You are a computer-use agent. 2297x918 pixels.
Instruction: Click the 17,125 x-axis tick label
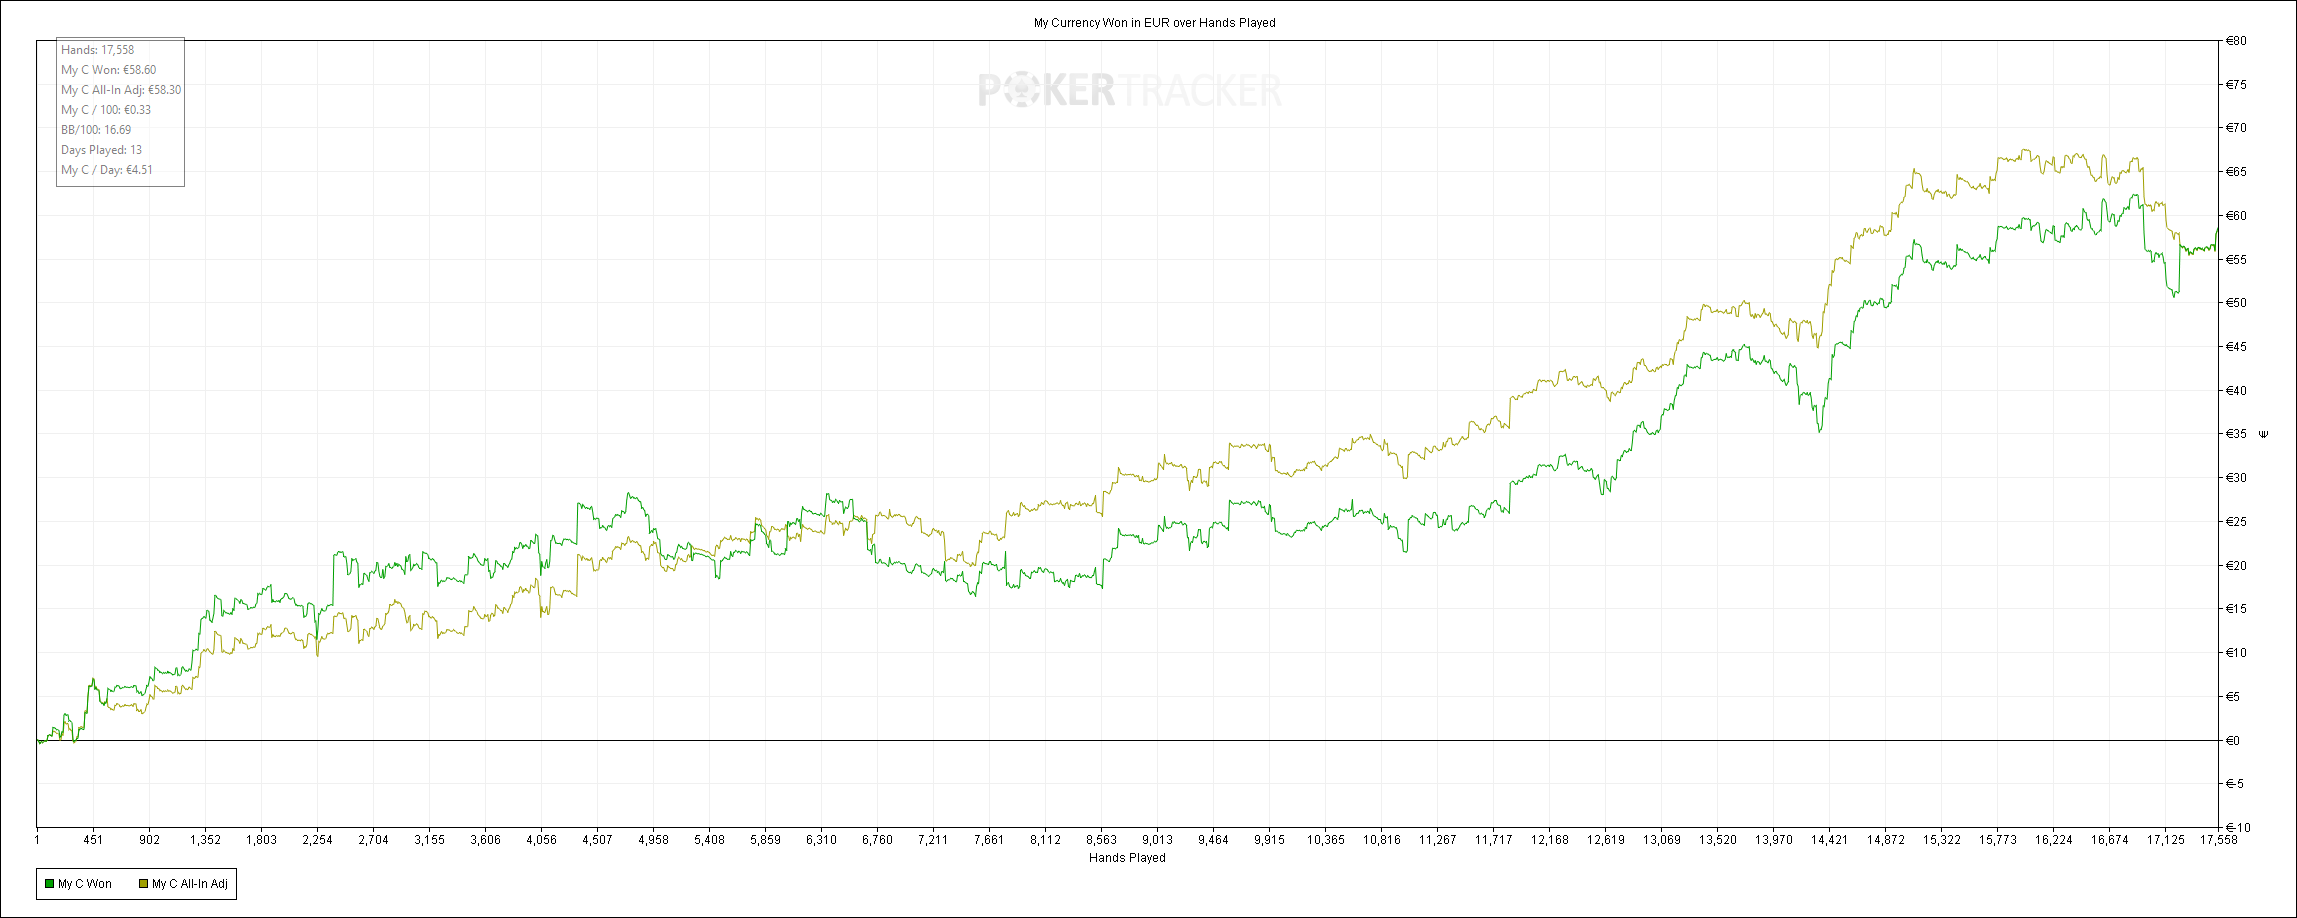(2165, 840)
